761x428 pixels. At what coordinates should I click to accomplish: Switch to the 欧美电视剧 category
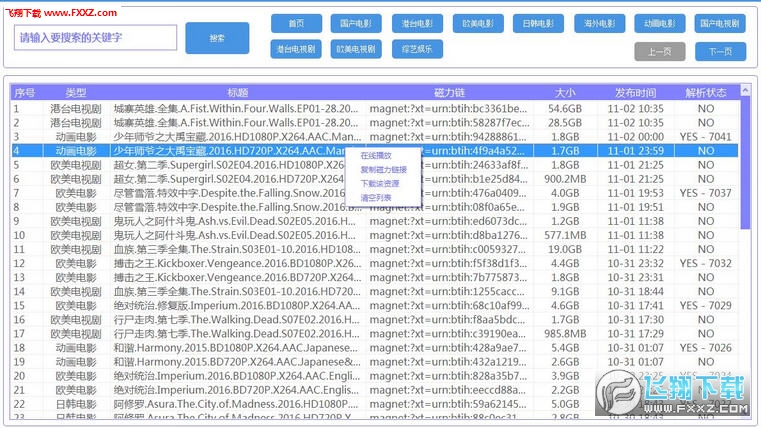coord(356,49)
